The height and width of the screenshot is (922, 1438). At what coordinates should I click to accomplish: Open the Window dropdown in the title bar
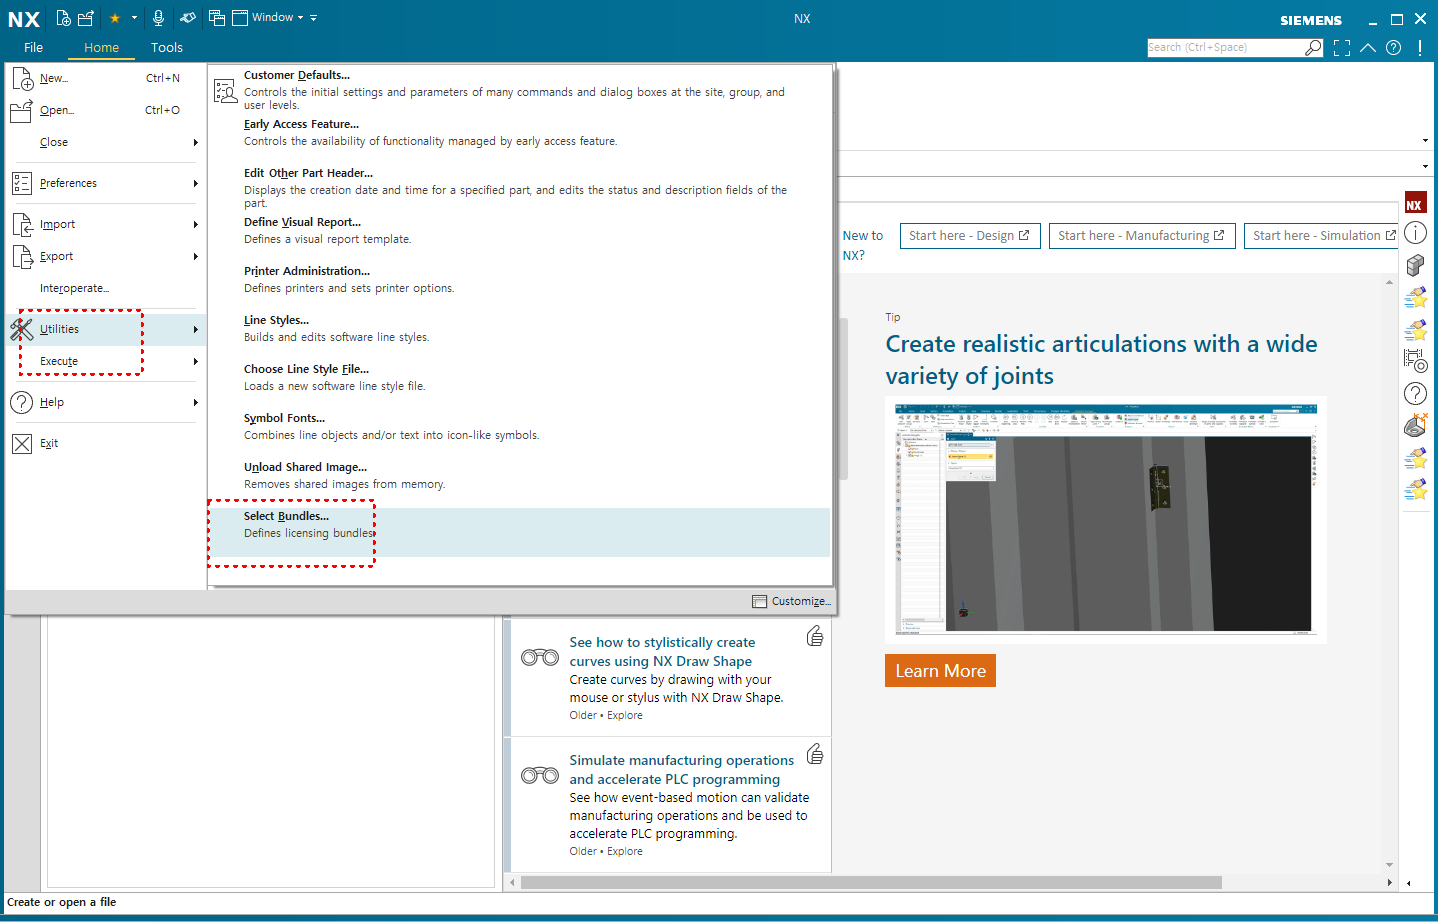coord(277,18)
